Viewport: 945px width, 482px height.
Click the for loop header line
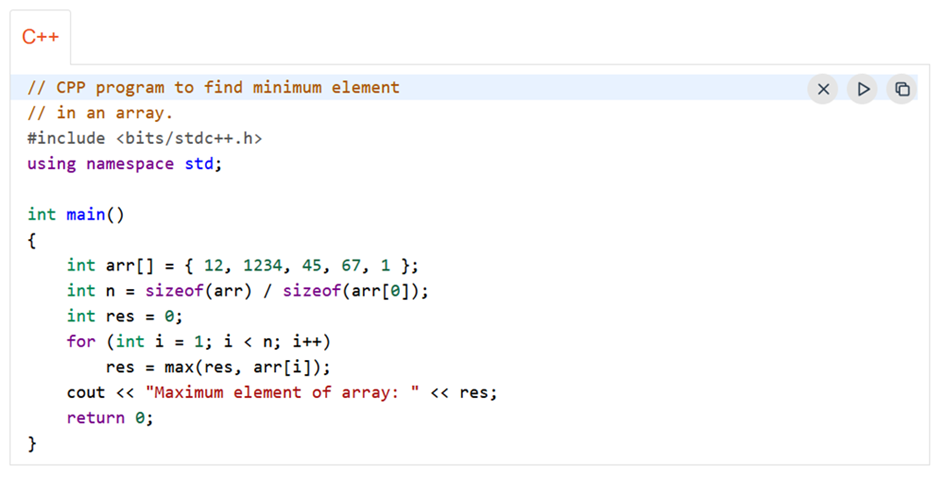click(x=198, y=342)
